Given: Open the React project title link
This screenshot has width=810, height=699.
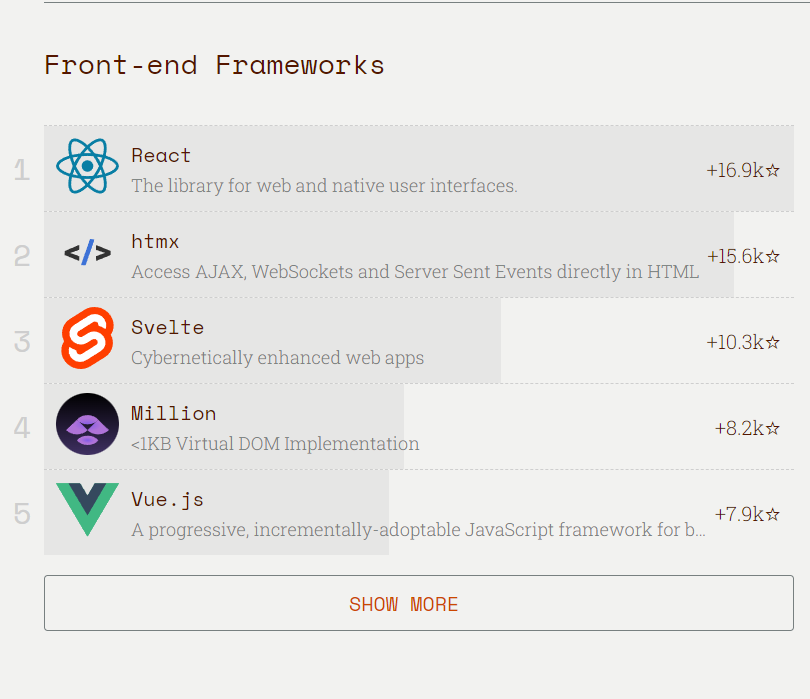Looking at the screenshot, I should 161,156.
